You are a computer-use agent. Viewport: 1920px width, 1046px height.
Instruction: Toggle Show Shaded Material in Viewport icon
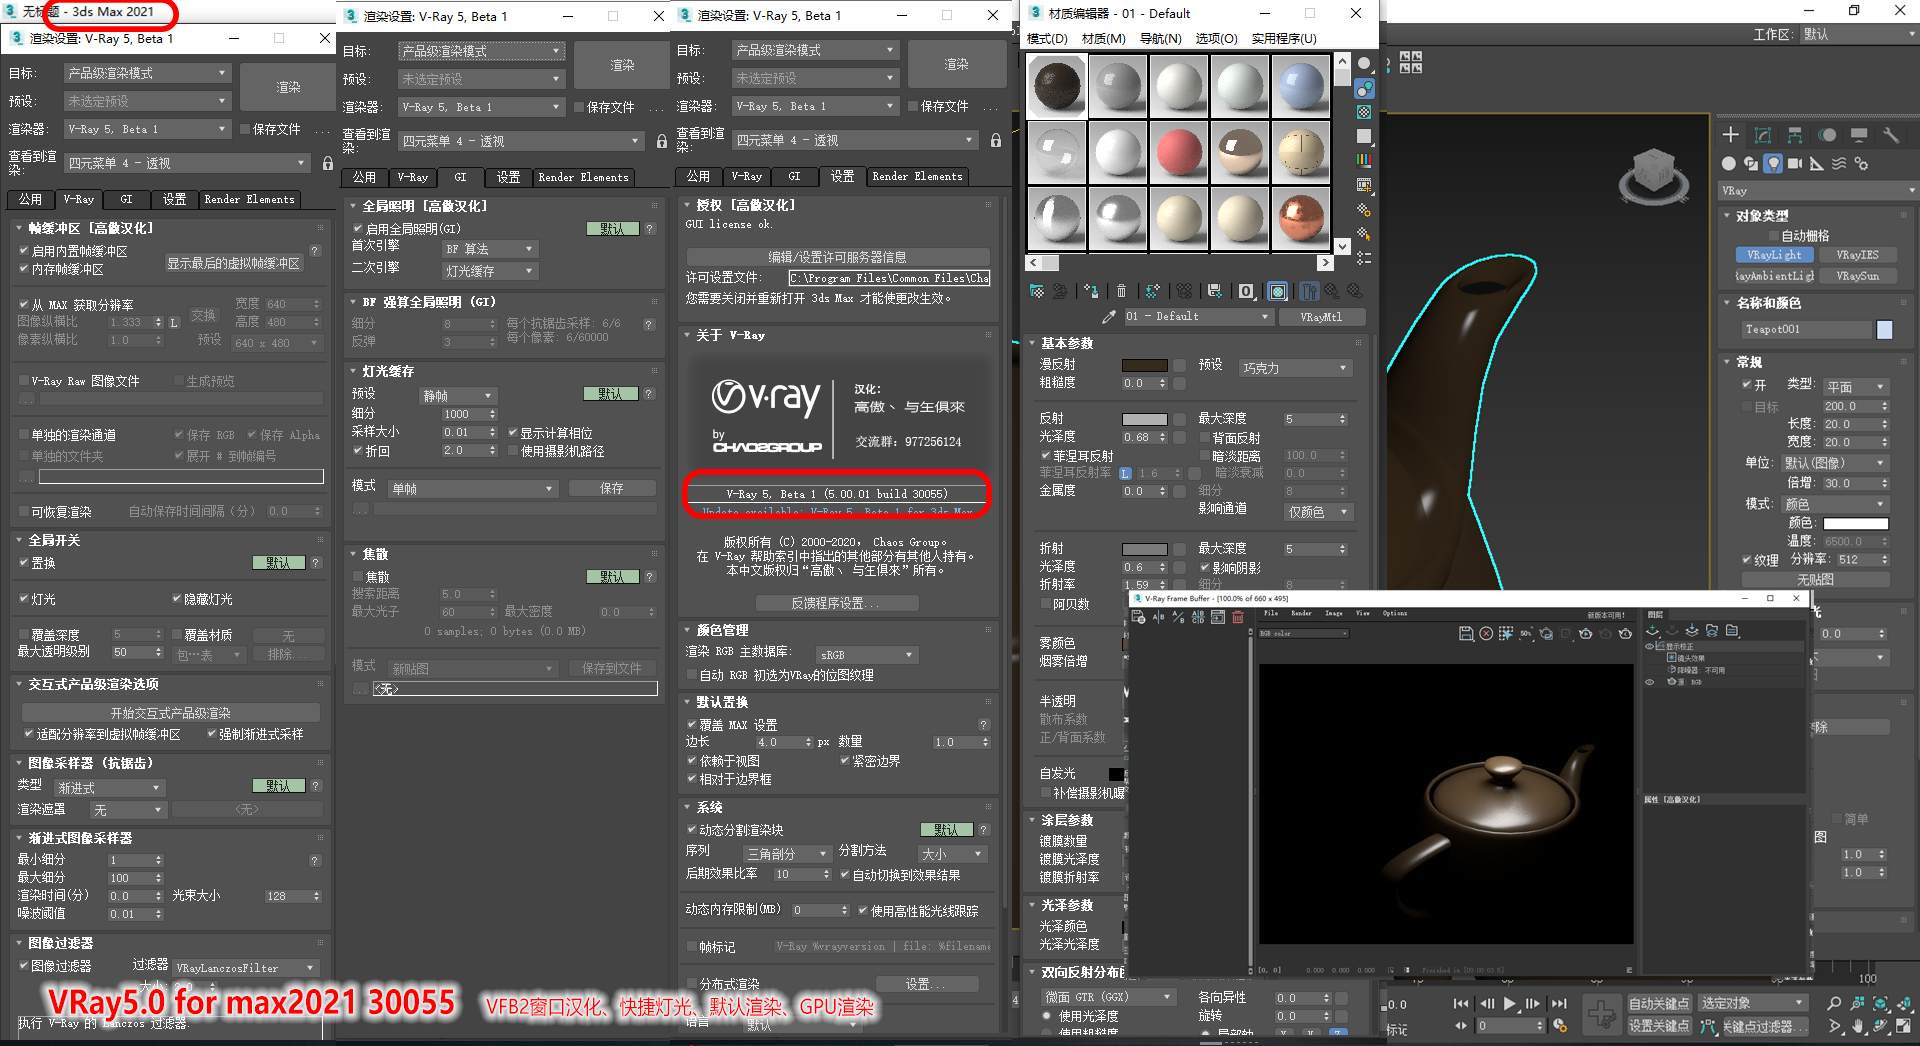1278,291
